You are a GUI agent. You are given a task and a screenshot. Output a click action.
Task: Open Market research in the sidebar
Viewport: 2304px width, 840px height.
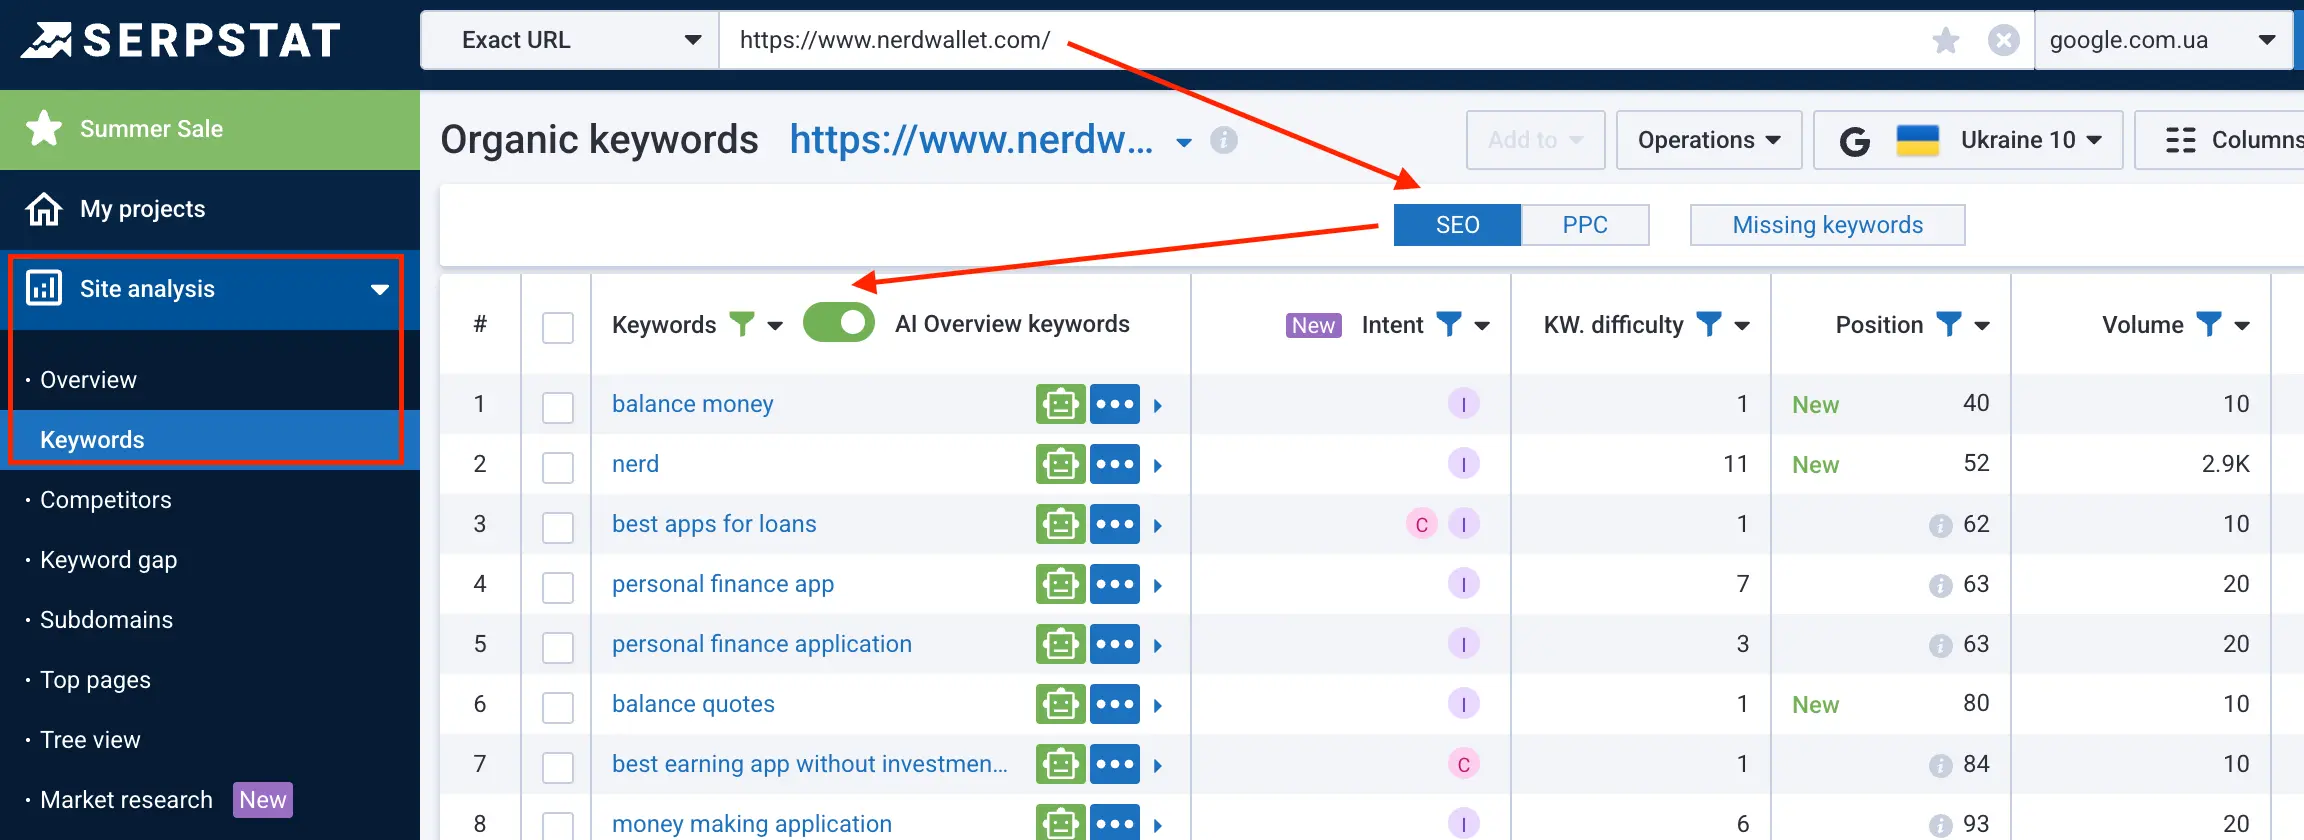[126, 800]
